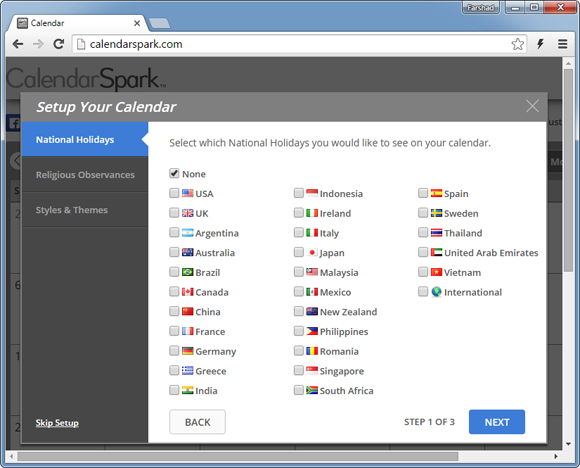Enable China national holidays checkbox

[x=174, y=311]
